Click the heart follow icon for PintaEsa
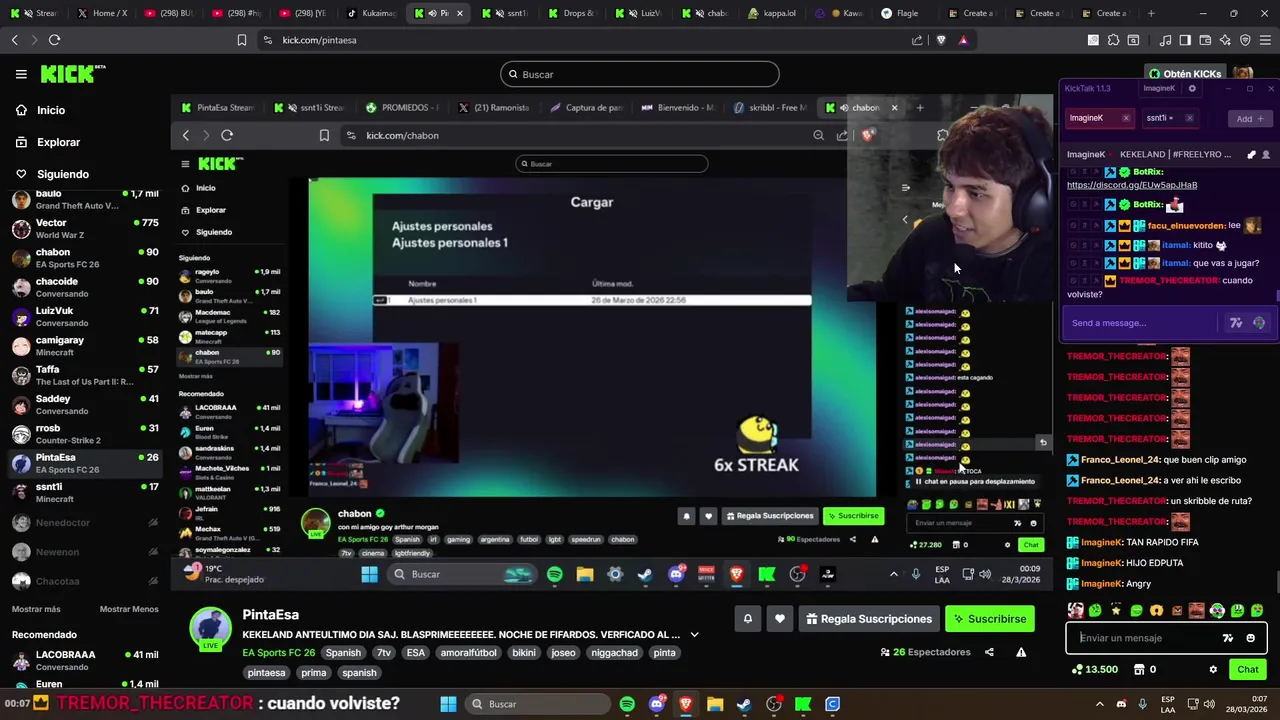Image resolution: width=1280 pixels, height=720 pixels. (780, 619)
